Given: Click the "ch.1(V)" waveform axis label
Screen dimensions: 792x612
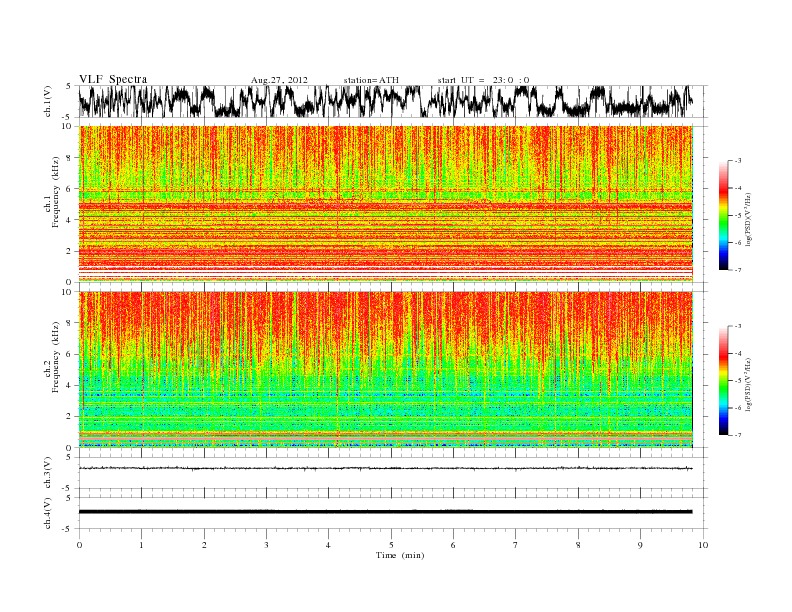Looking at the screenshot, I should pyautogui.click(x=48, y=102).
